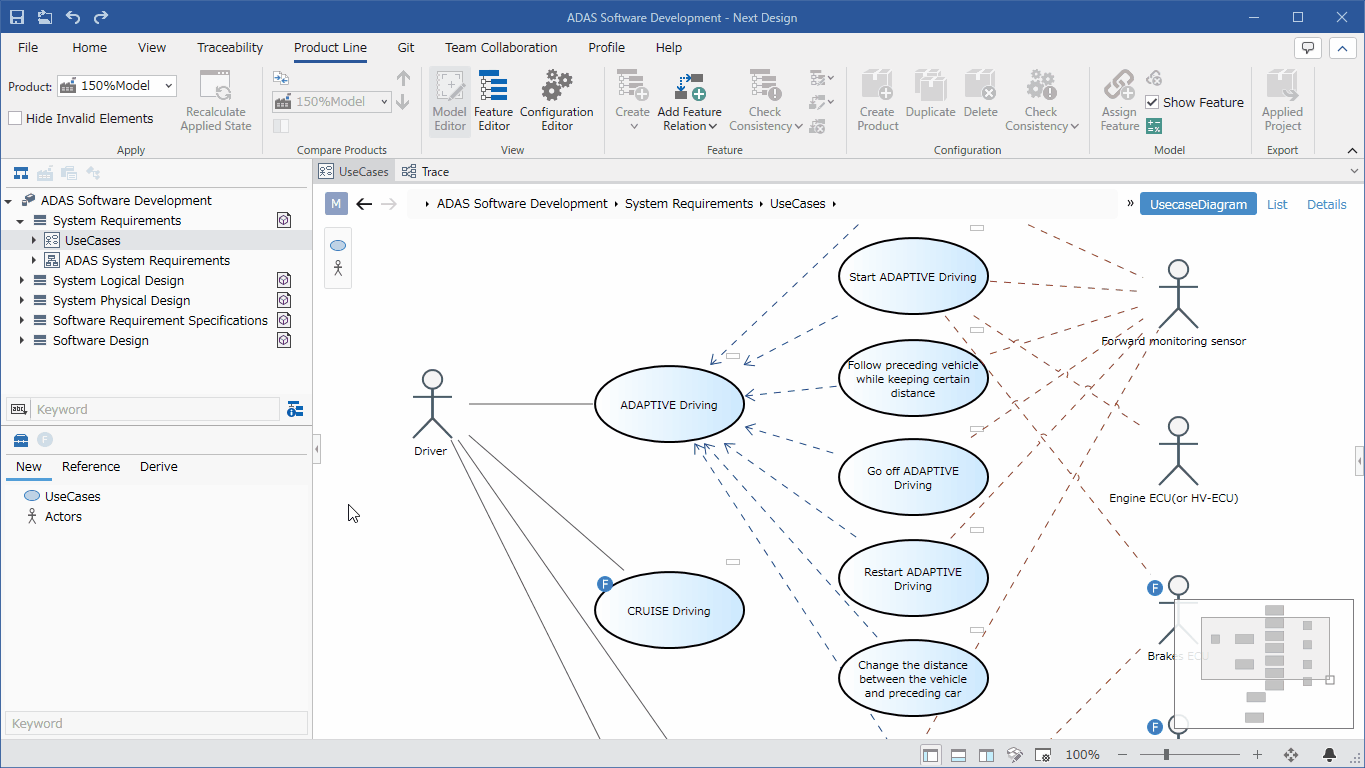
Task: Click the Create Product icon
Action: (x=877, y=101)
